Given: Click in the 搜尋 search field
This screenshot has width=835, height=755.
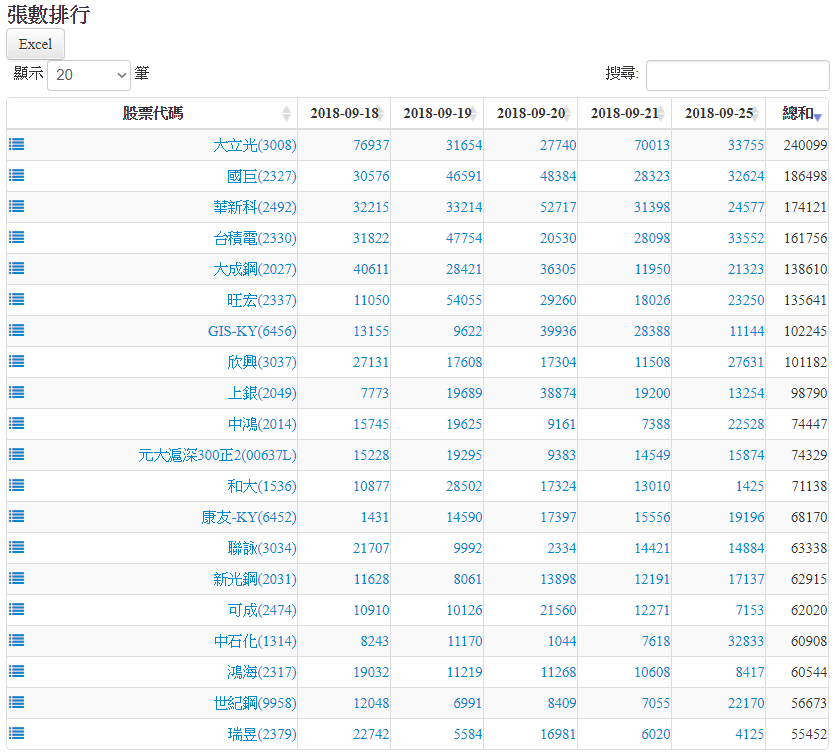Looking at the screenshot, I should (x=737, y=75).
